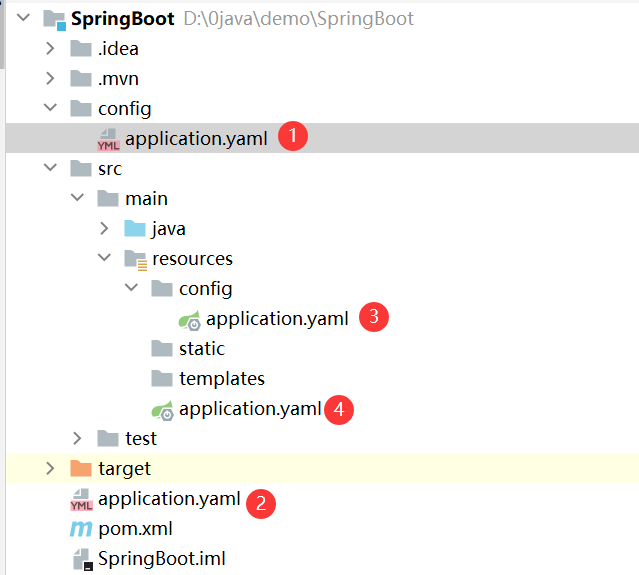Select the SpringBoot project name
Viewport: 639px width, 575px height.
(123, 19)
